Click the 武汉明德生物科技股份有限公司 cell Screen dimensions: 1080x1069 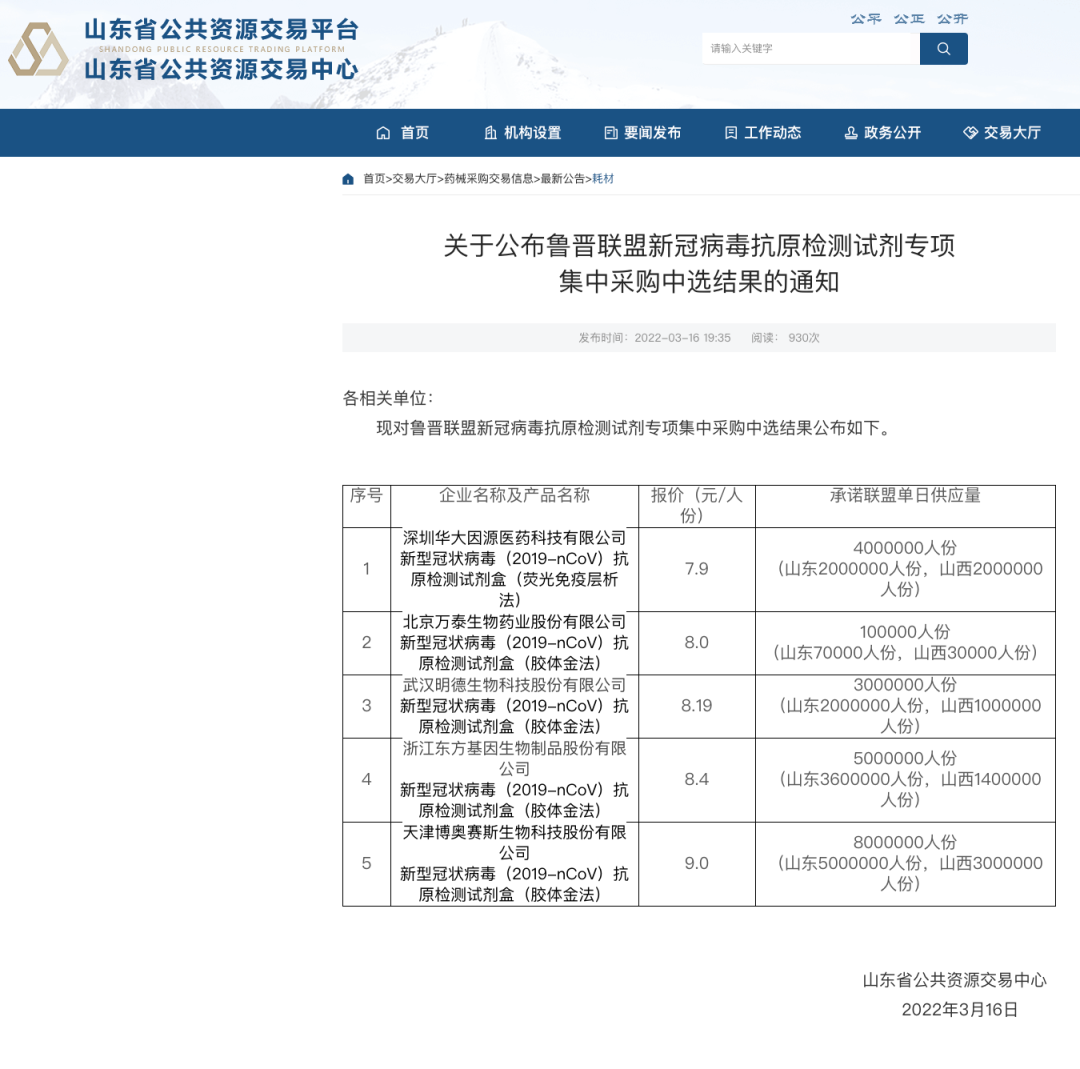[515, 706]
